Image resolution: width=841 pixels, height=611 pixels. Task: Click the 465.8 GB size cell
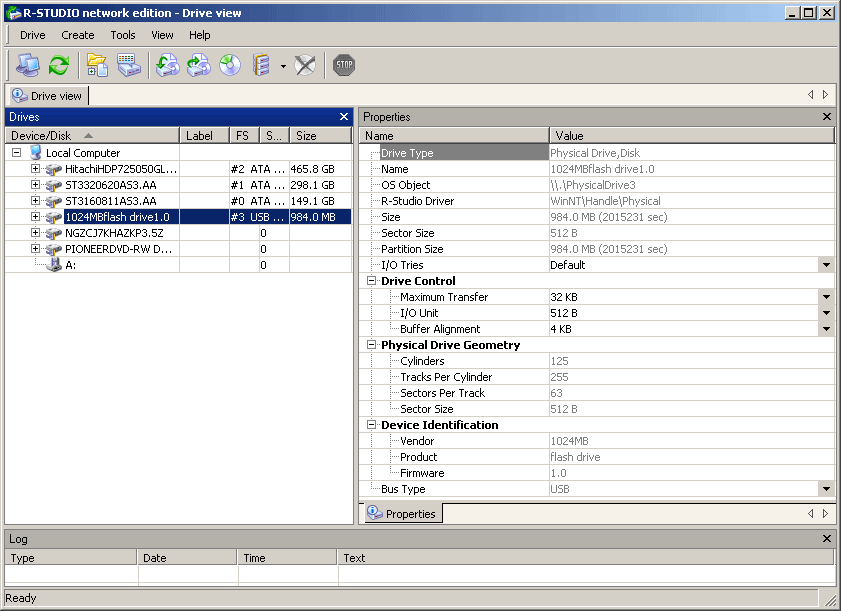click(x=320, y=169)
